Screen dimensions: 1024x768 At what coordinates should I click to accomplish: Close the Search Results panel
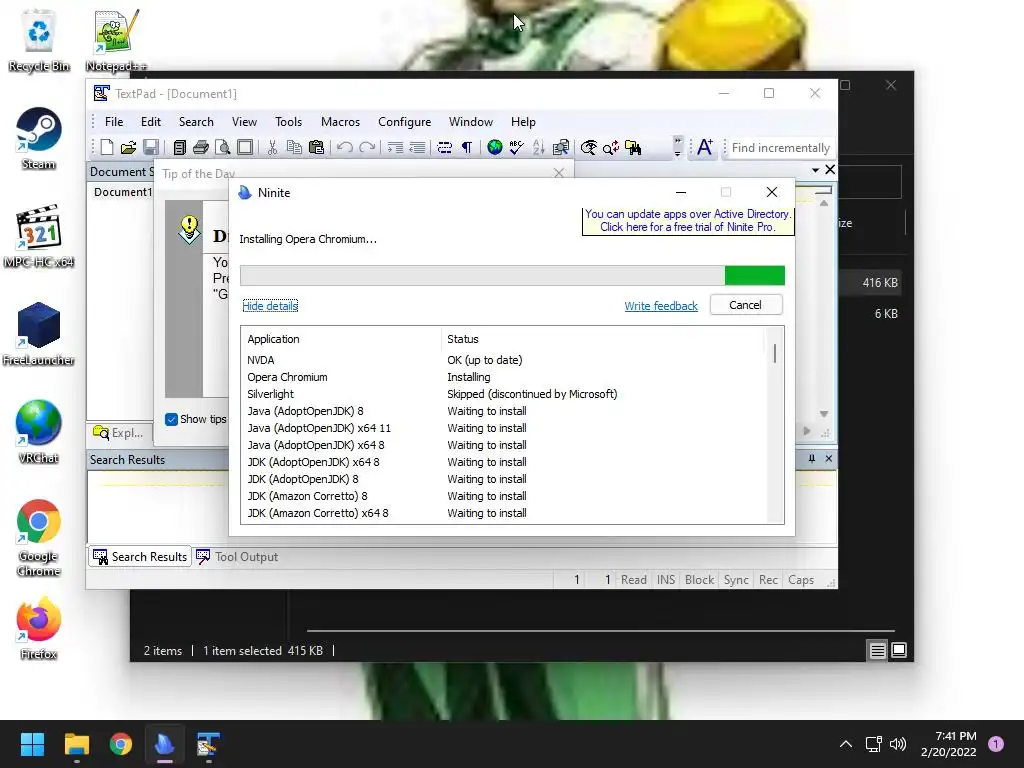(x=829, y=458)
